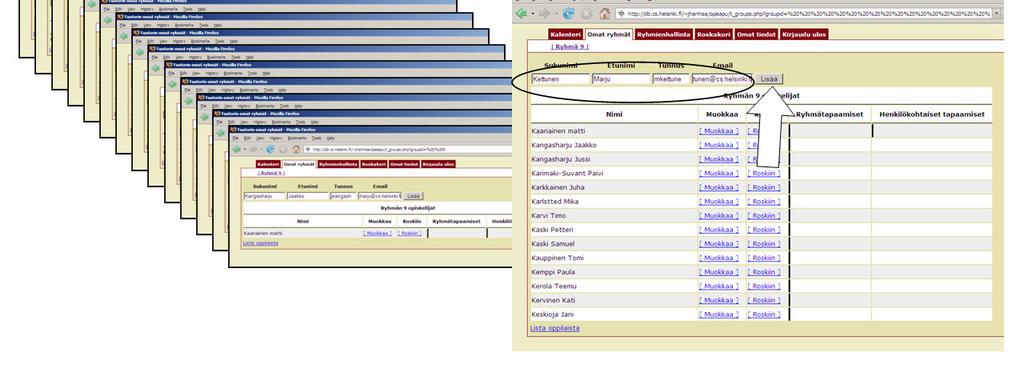This screenshot has height=373, width=1024.
Task: Click Kirjaudu ulos in the small front window
Action: [438, 164]
